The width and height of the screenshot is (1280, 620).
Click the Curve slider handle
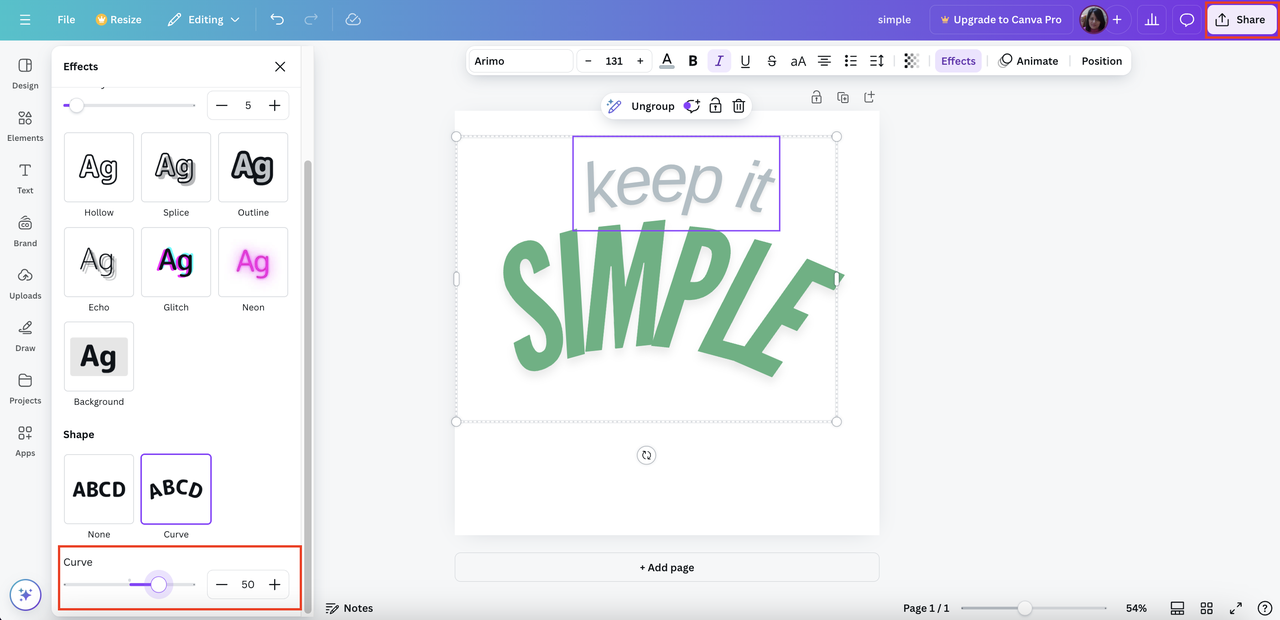pyautogui.click(x=159, y=584)
